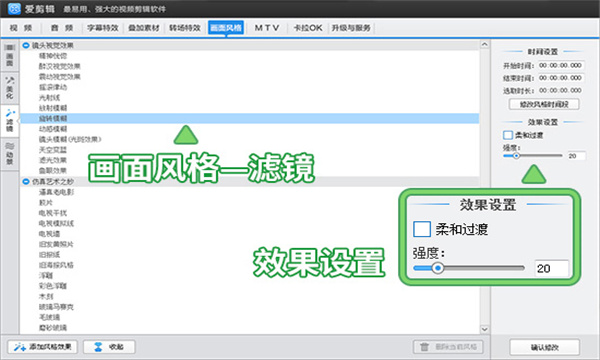The image size is (600, 360).
Task: Select the 摇晃律动 effect
Action: tap(53, 87)
